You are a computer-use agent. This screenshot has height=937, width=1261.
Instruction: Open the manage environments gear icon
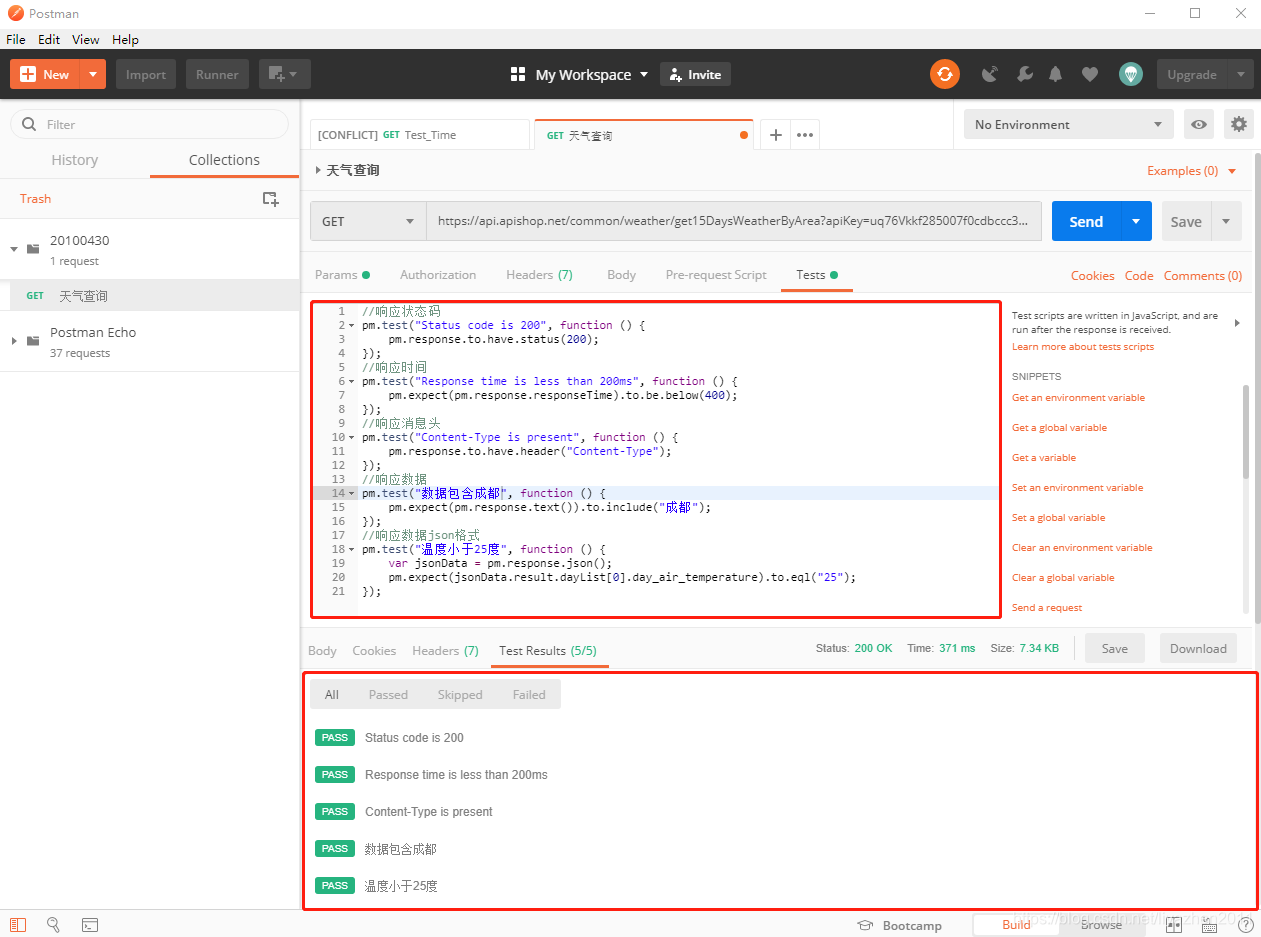point(1239,124)
